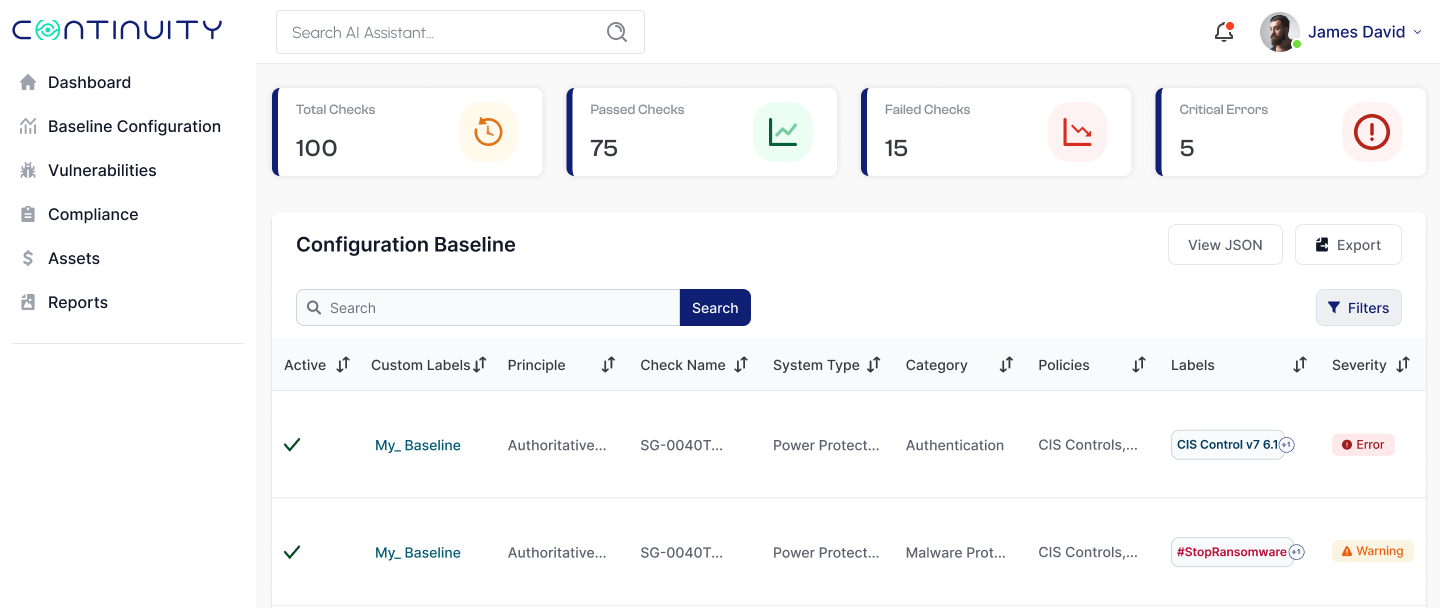Open the Filters panel
Image resolution: width=1440 pixels, height=608 pixels.
click(x=1358, y=308)
